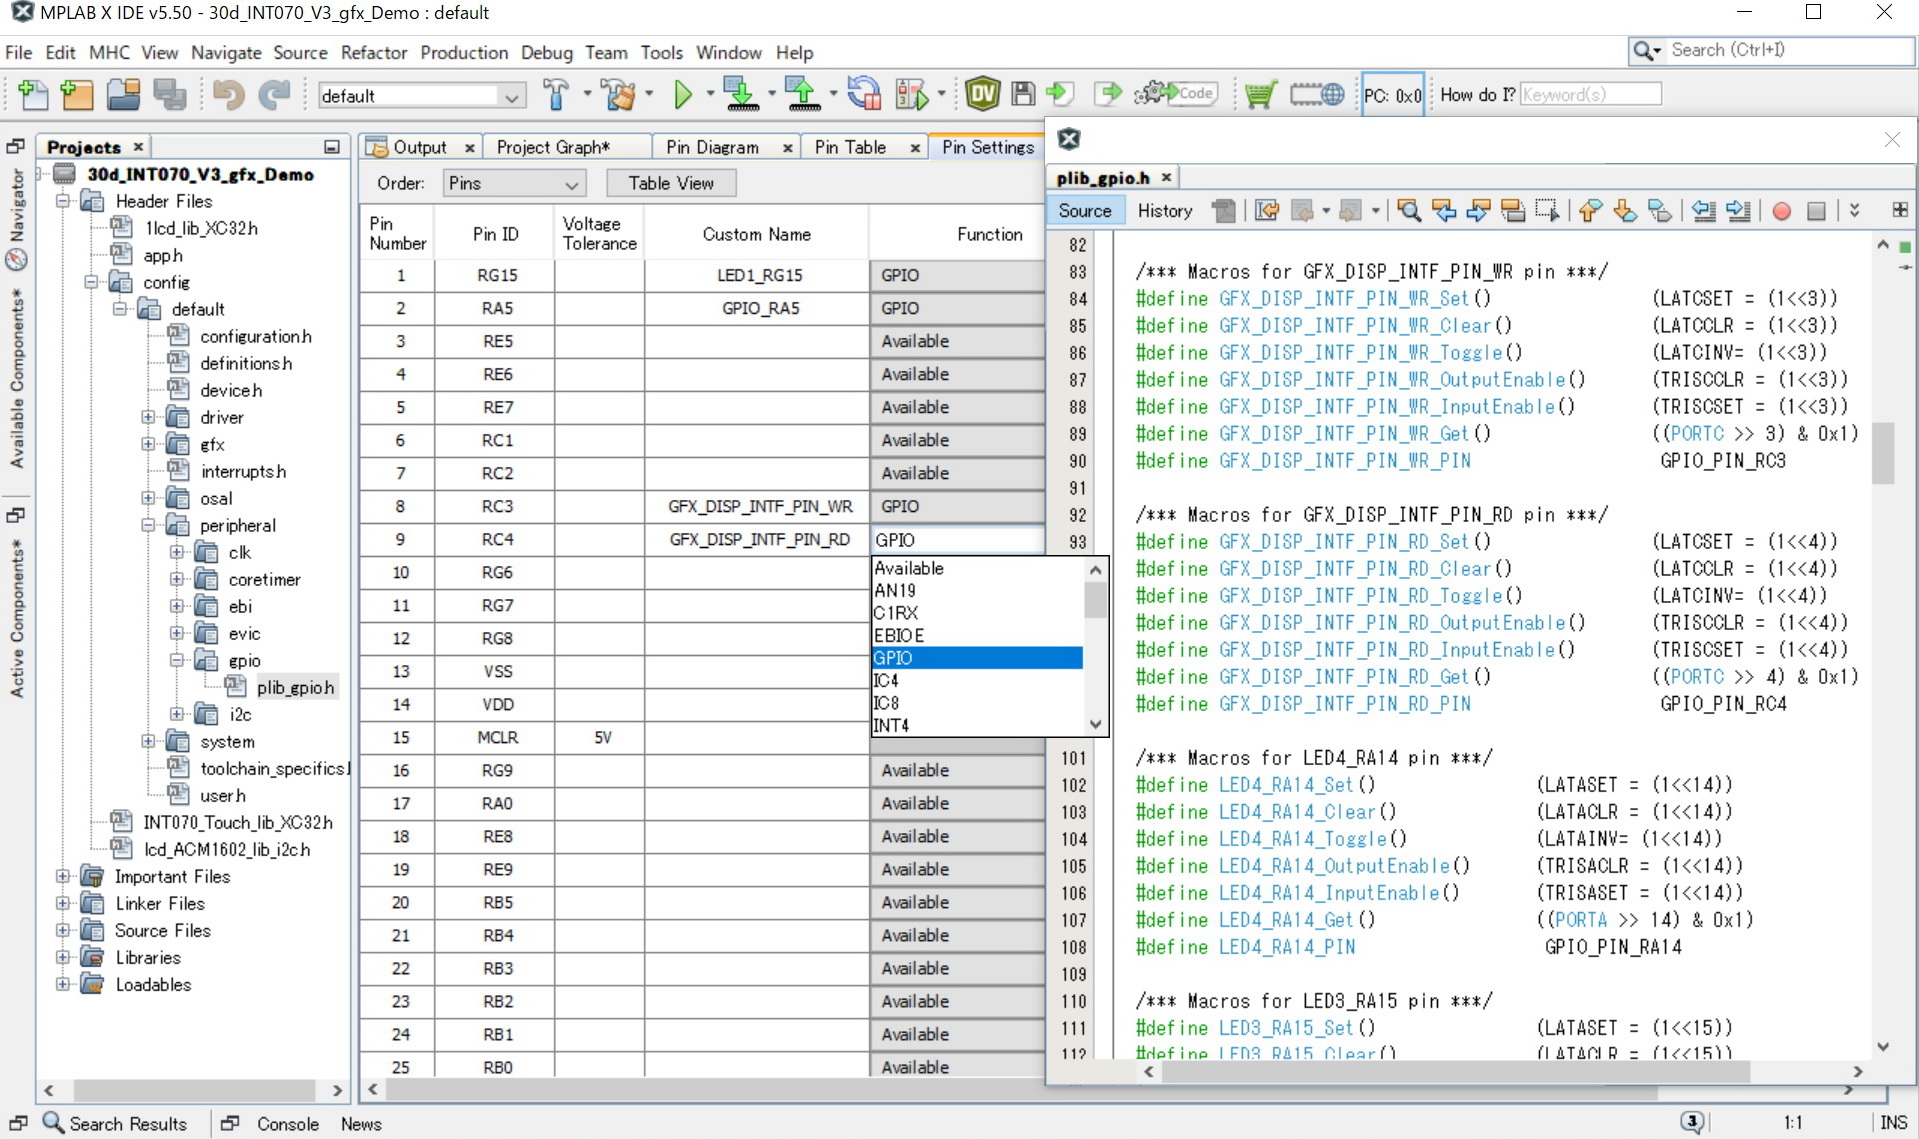Click the MHC save floppy icon
The width and height of the screenshot is (1919, 1139).
(1023, 95)
